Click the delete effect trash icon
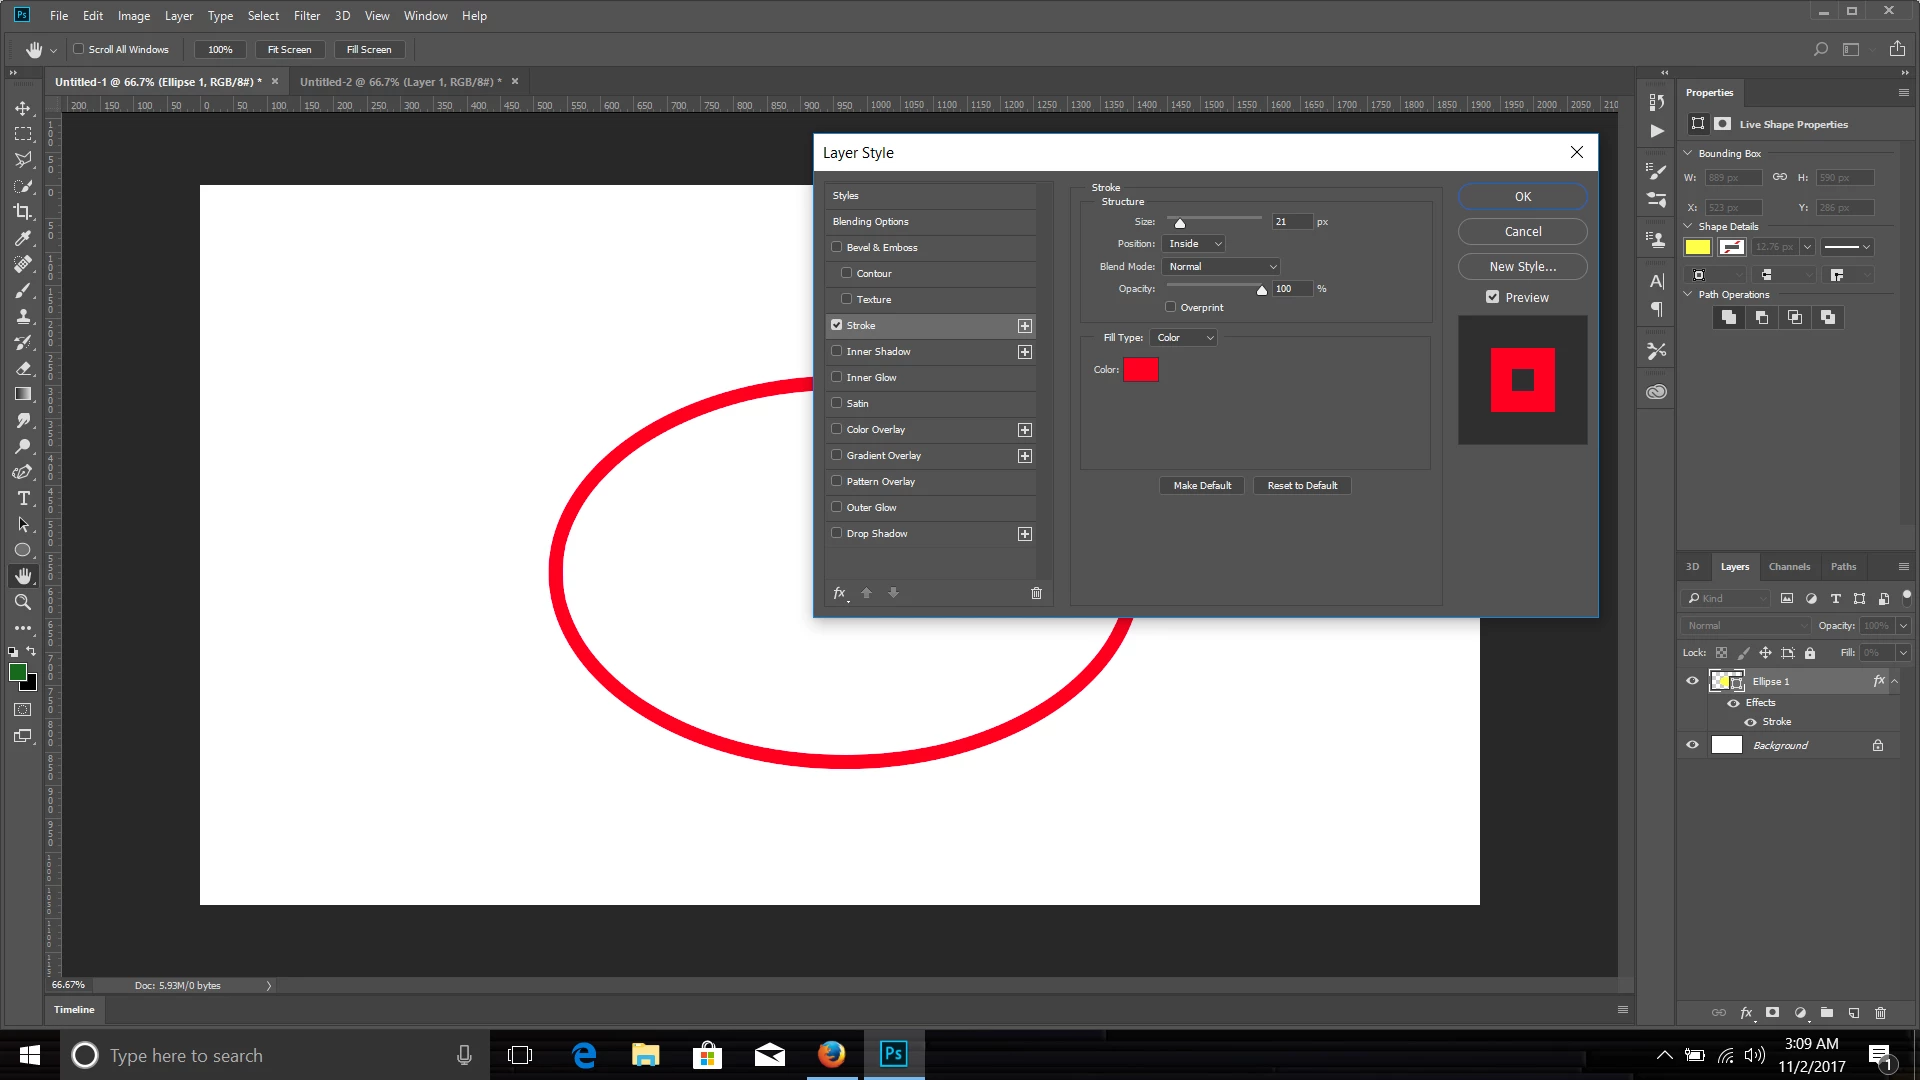Viewport: 1920px width, 1080px height. click(x=1036, y=593)
